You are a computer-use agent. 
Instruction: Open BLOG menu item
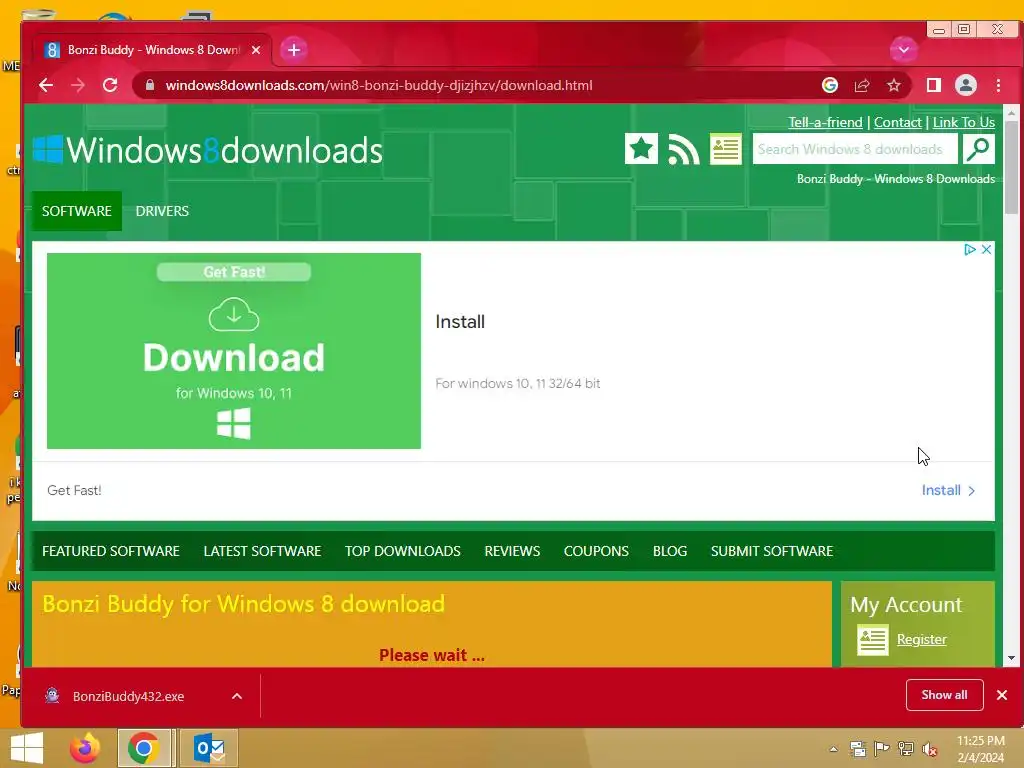pos(670,551)
